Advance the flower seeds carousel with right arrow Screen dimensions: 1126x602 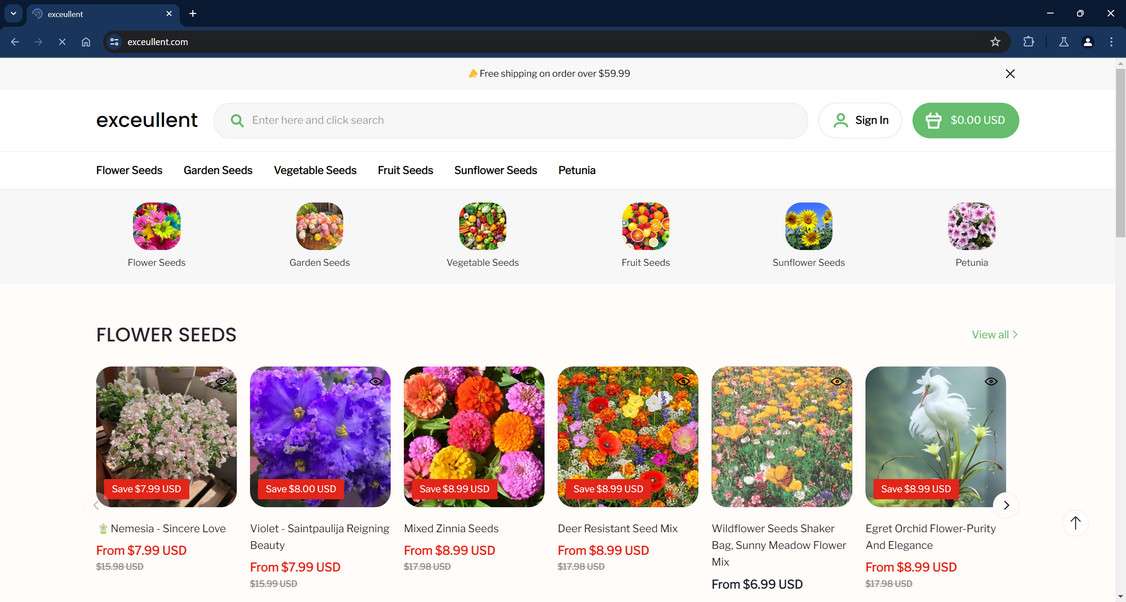(1006, 505)
